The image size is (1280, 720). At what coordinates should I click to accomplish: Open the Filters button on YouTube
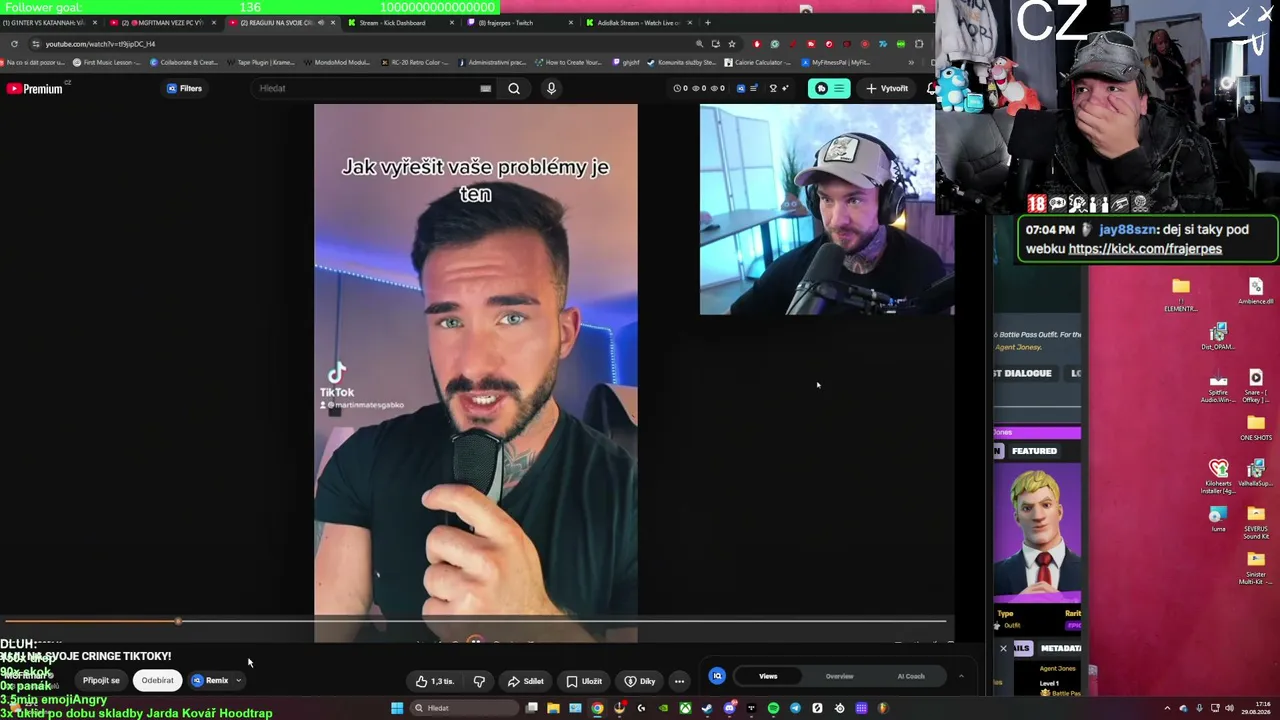pos(184,88)
